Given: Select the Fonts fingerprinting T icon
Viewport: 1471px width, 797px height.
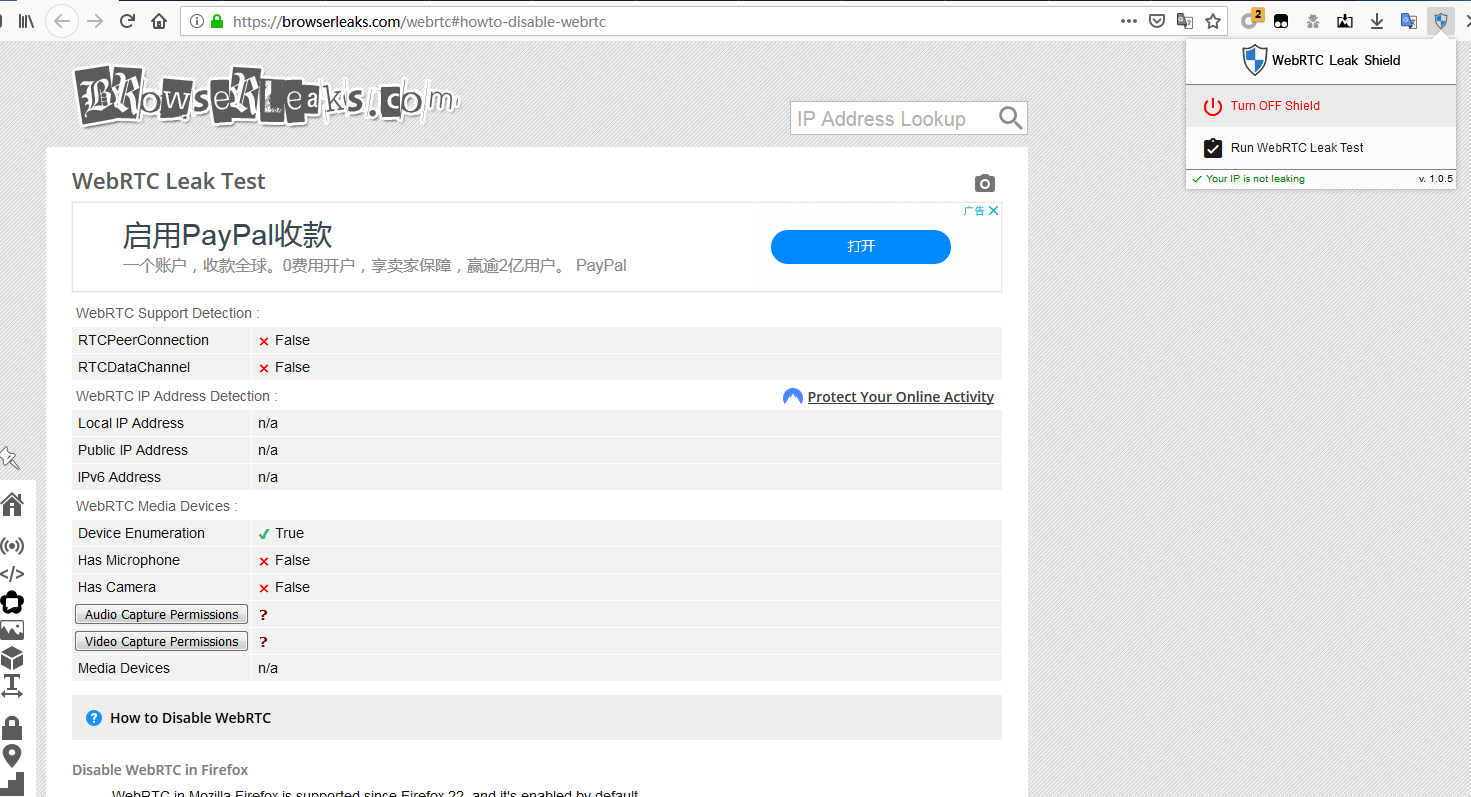Looking at the screenshot, I should click(x=14, y=685).
